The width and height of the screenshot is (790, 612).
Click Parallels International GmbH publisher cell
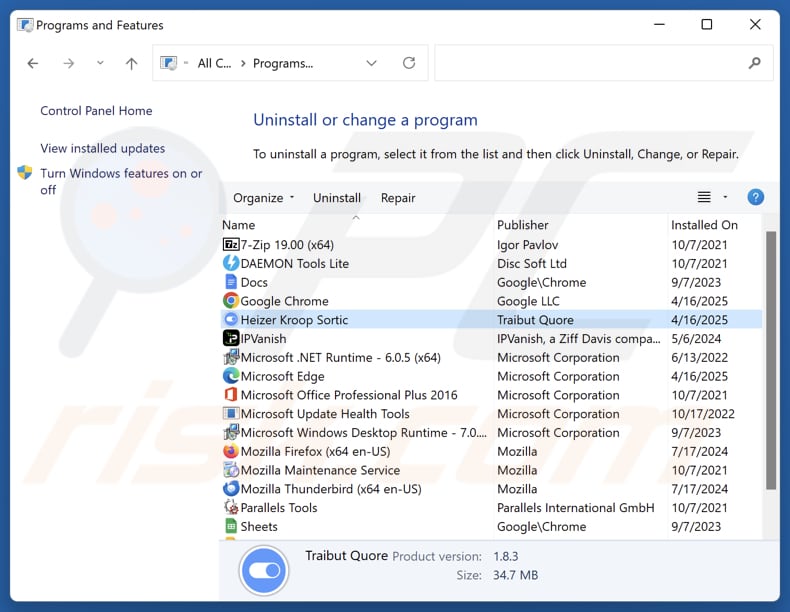[575, 508]
